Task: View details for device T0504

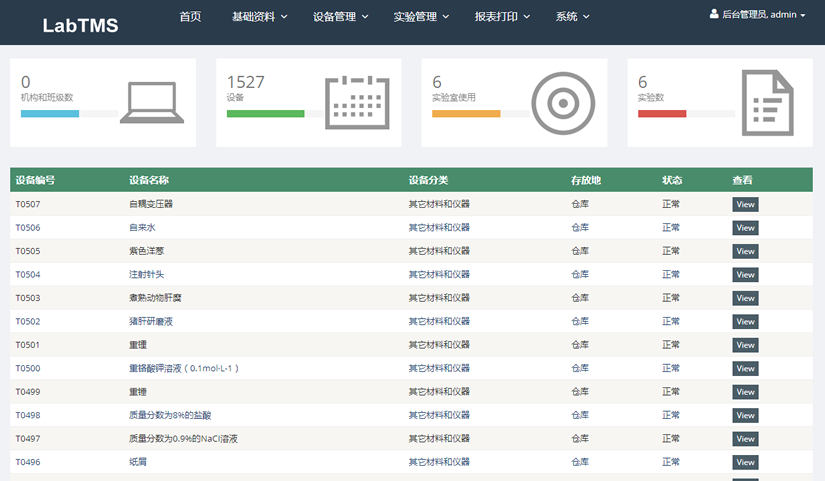Action: [745, 275]
